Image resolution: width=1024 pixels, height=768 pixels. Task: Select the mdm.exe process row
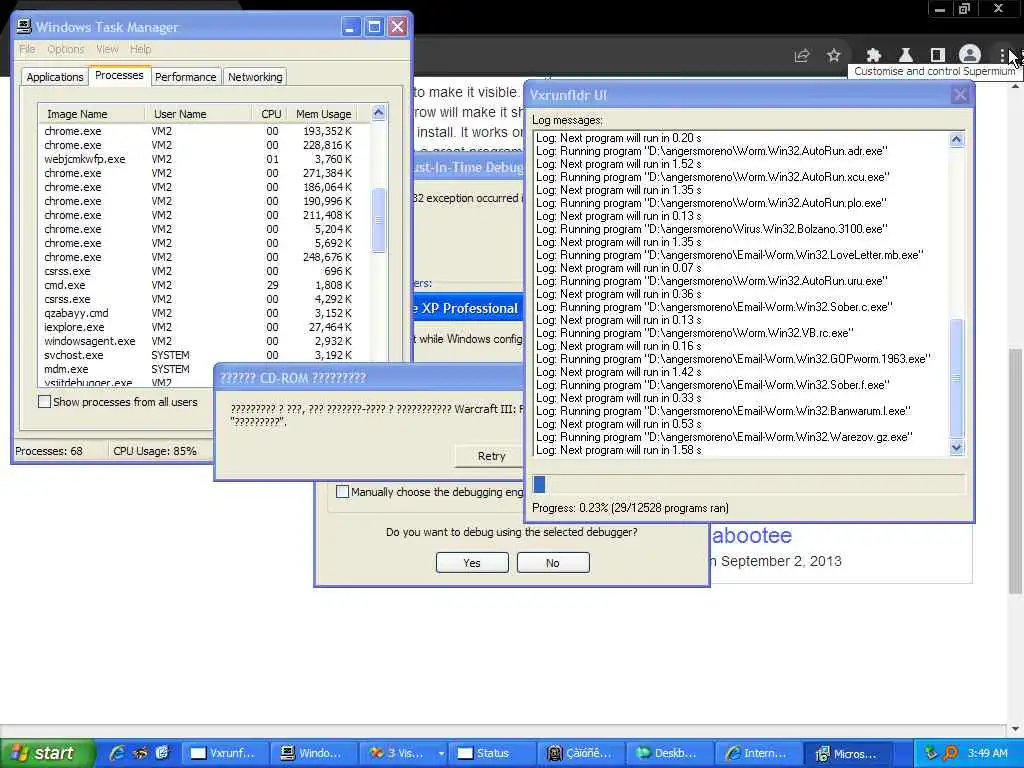(126, 369)
